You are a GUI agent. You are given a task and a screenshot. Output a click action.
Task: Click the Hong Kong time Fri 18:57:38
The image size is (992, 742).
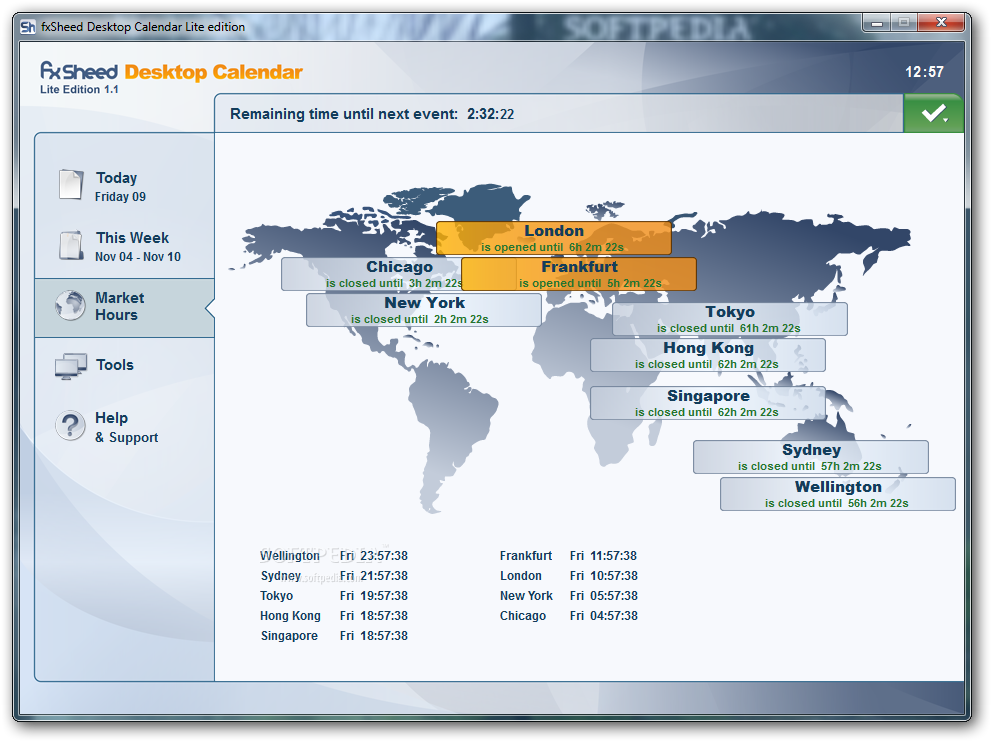tap(373, 616)
